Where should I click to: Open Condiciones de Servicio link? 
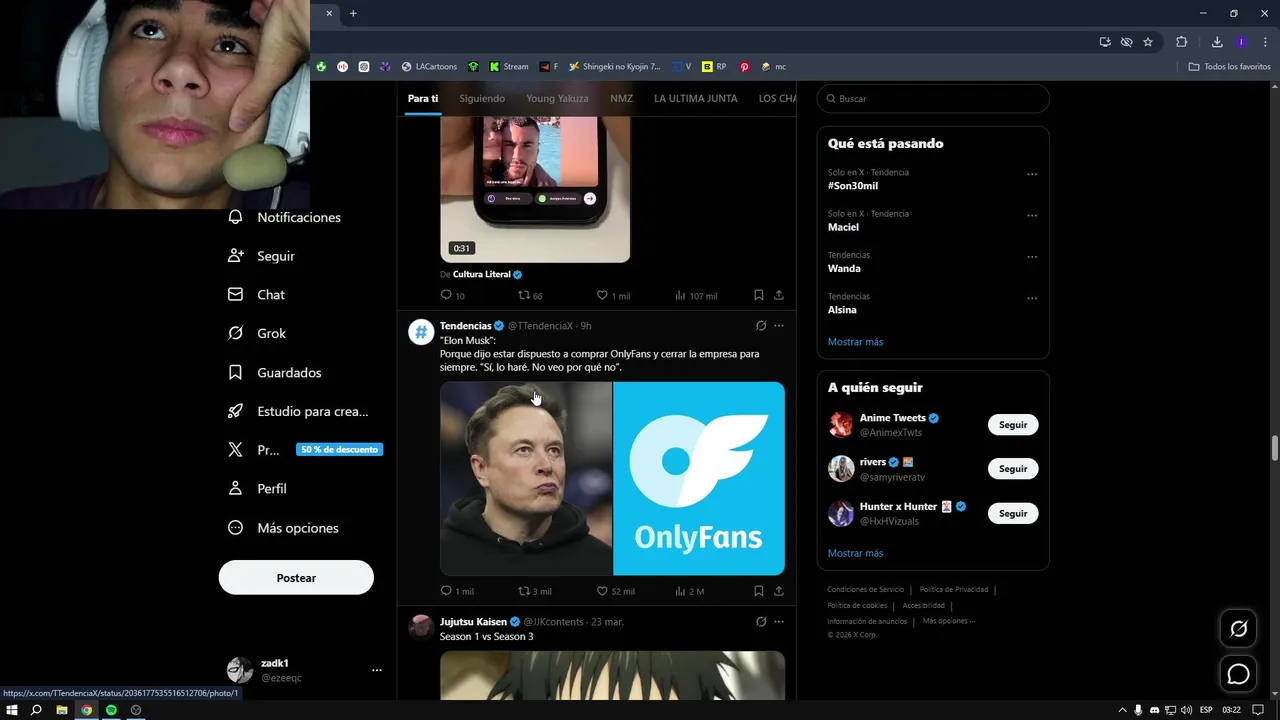(865, 590)
